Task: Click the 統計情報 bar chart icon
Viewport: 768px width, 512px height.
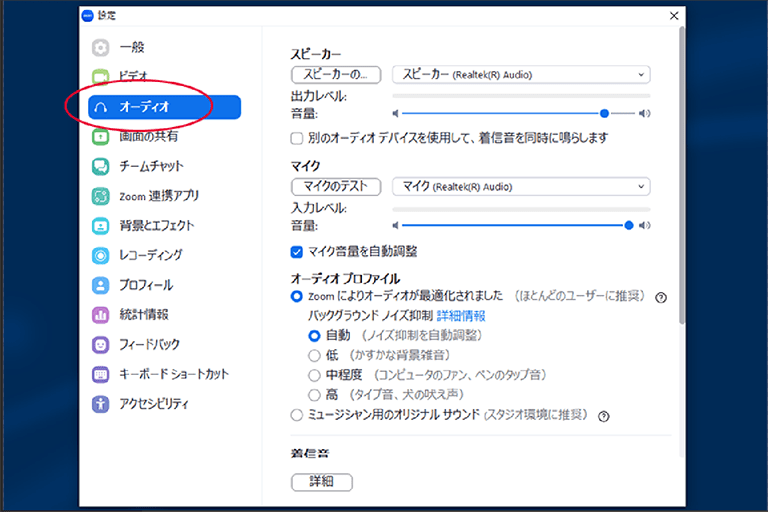Action: point(100,315)
